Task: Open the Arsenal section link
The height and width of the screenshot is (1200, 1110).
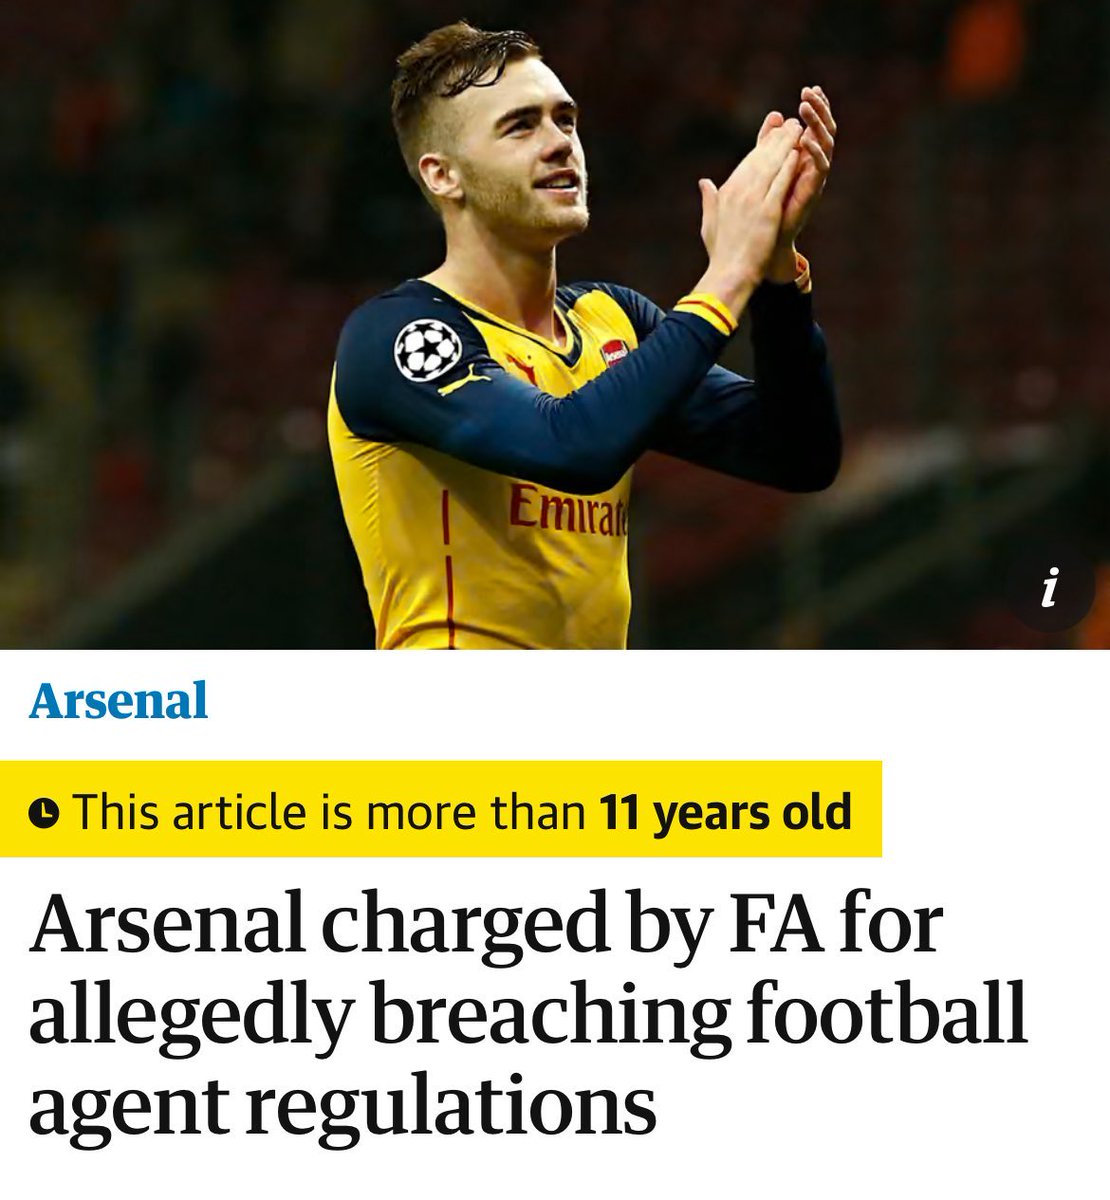Action: click(118, 700)
